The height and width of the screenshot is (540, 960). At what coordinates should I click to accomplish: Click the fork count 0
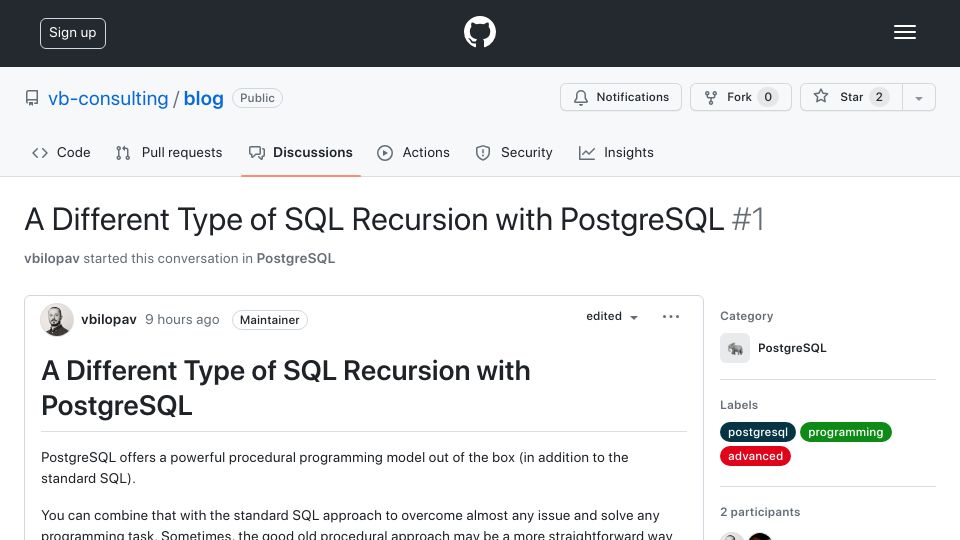[768, 97]
